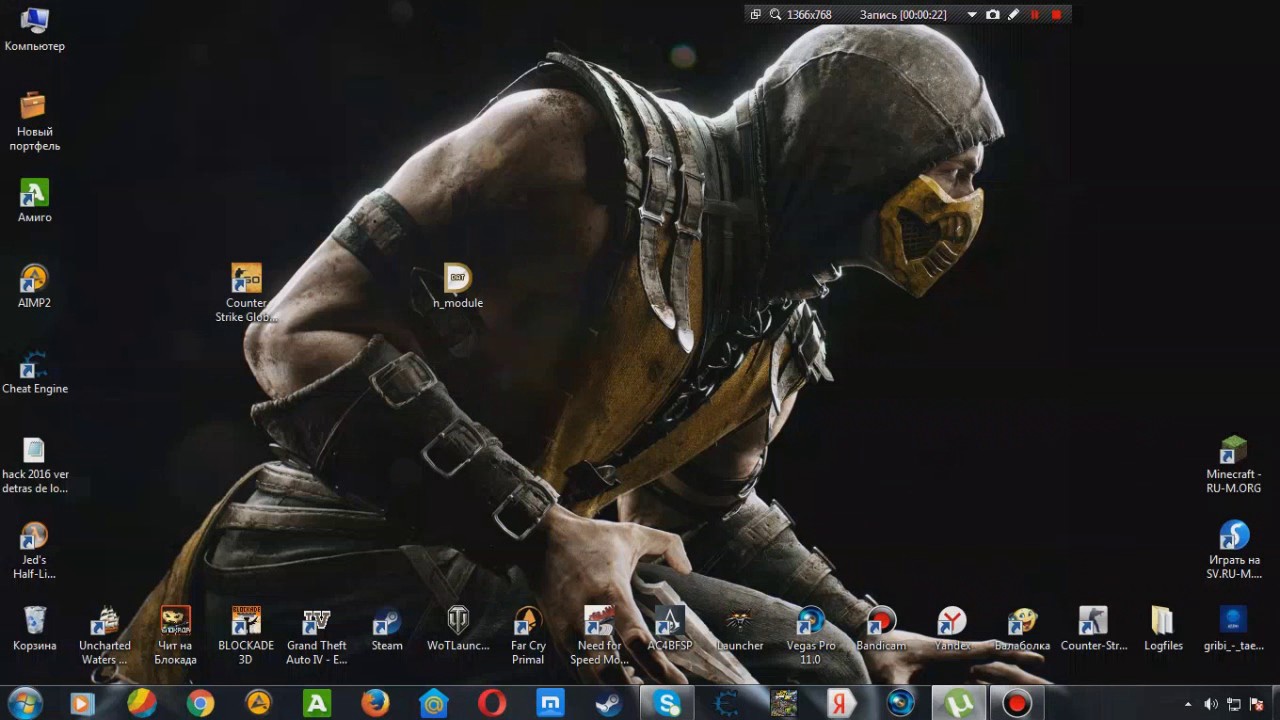Select the Vegas Pro 11.0 shortcut

(x=811, y=636)
